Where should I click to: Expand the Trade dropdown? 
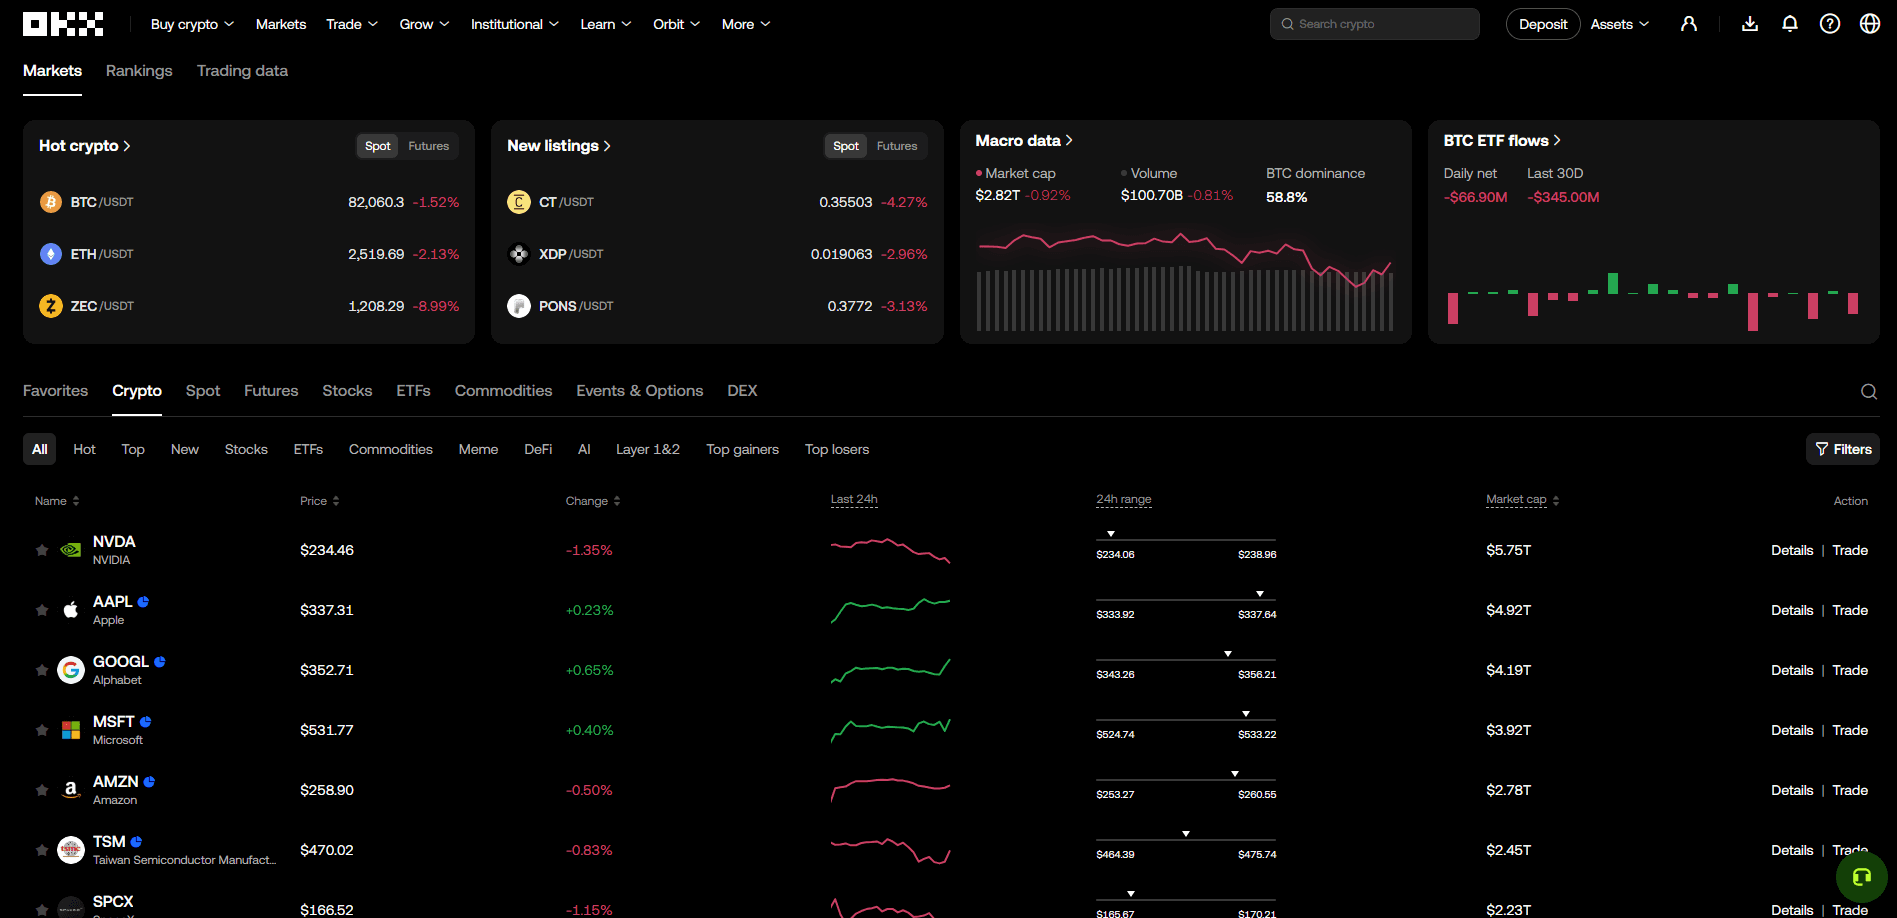[x=352, y=24]
